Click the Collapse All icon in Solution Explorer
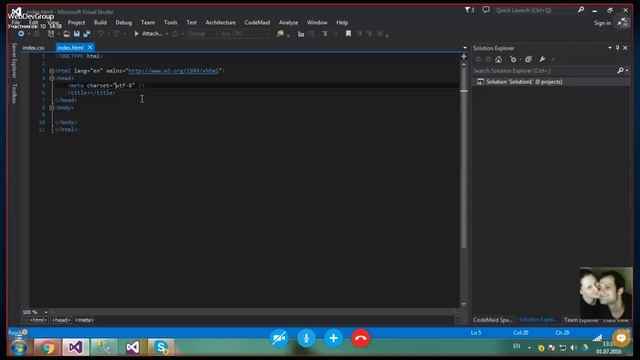The height and width of the screenshot is (360, 640). pos(528,60)
